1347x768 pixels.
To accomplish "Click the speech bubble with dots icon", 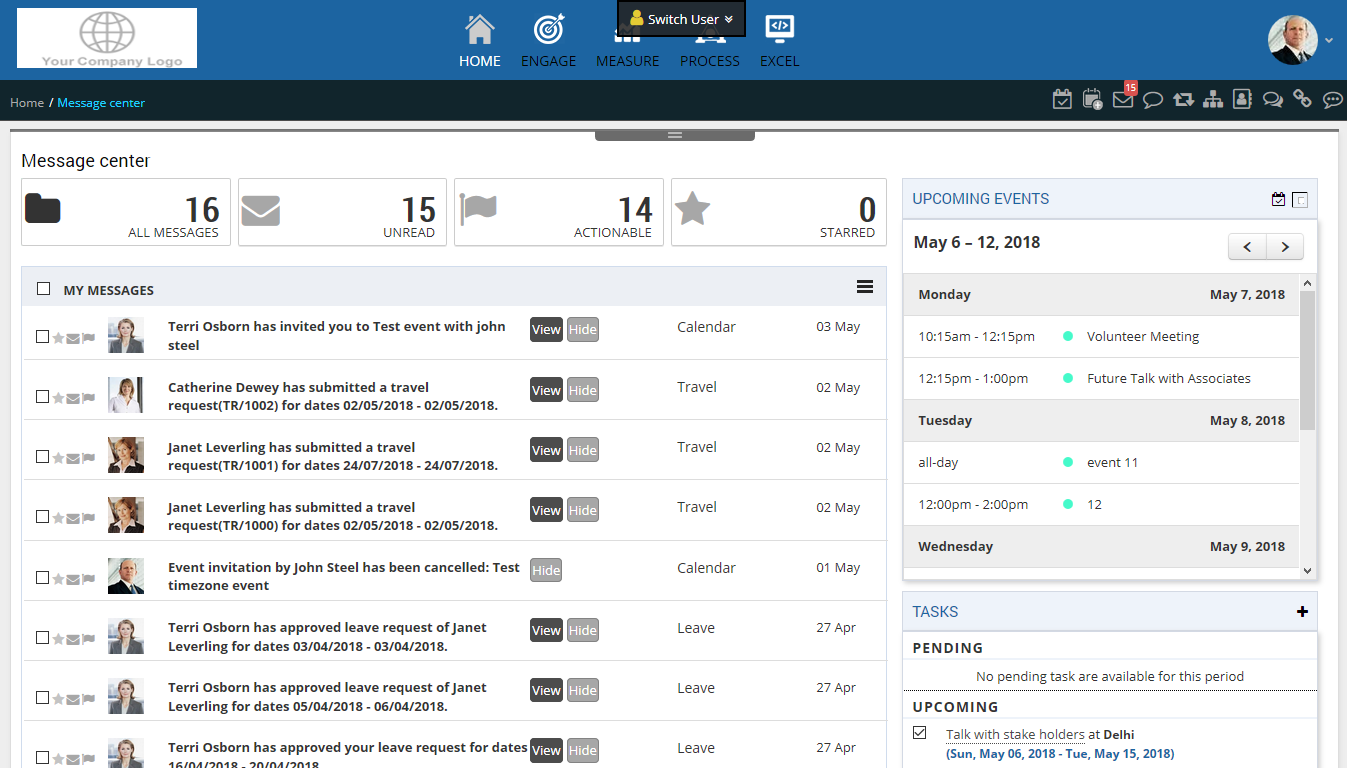I will (1333, 100).
